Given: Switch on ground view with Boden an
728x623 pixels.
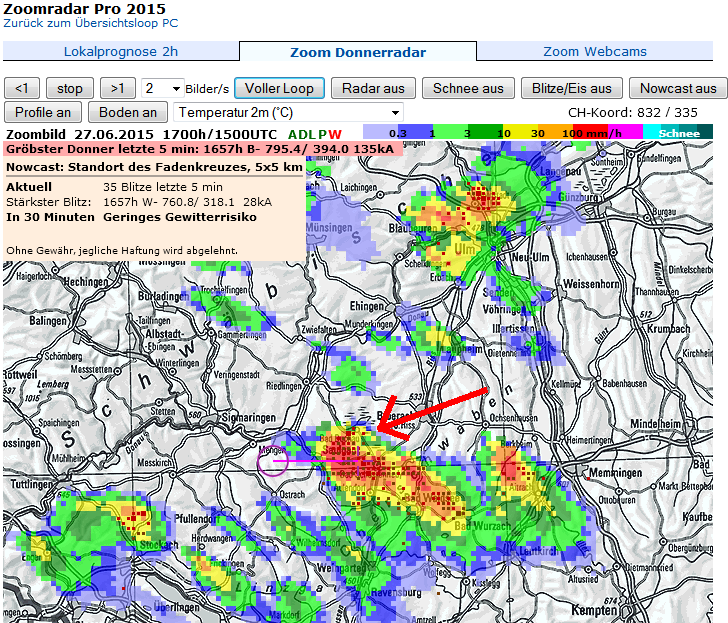Looking at the screenshot, I should coord(128,113).
